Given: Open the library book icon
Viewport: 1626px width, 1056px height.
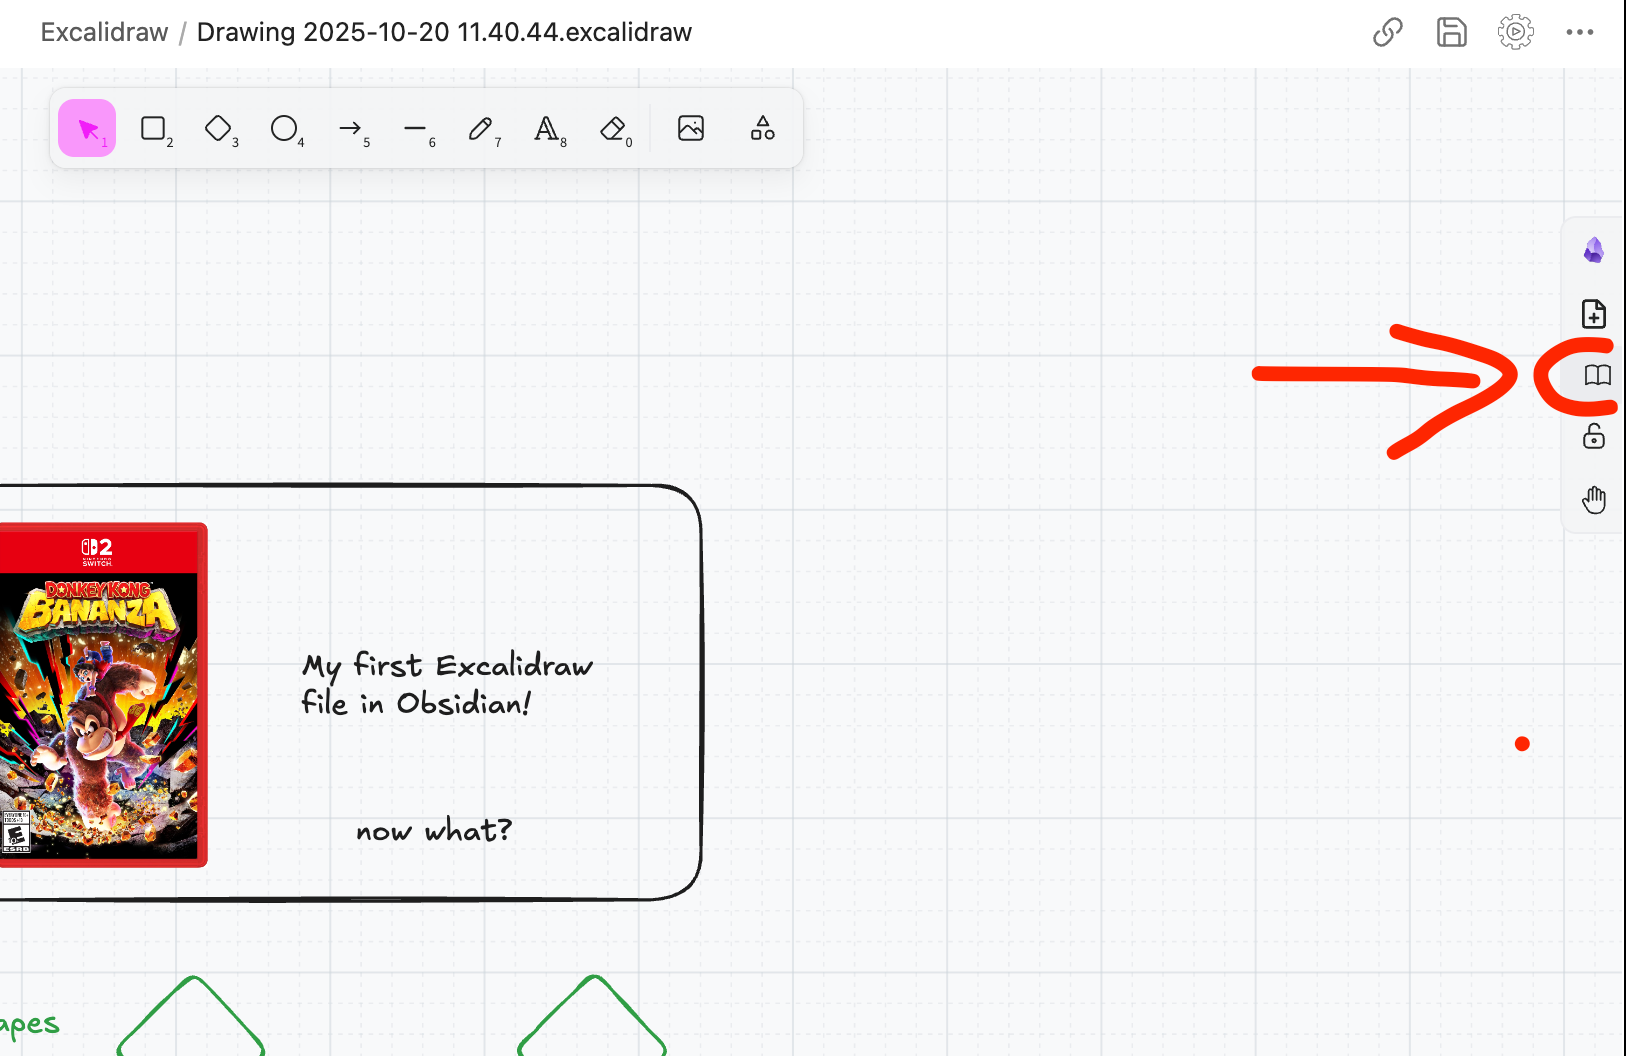Looking at the screenshot, I should click(x=1598, y=375).
